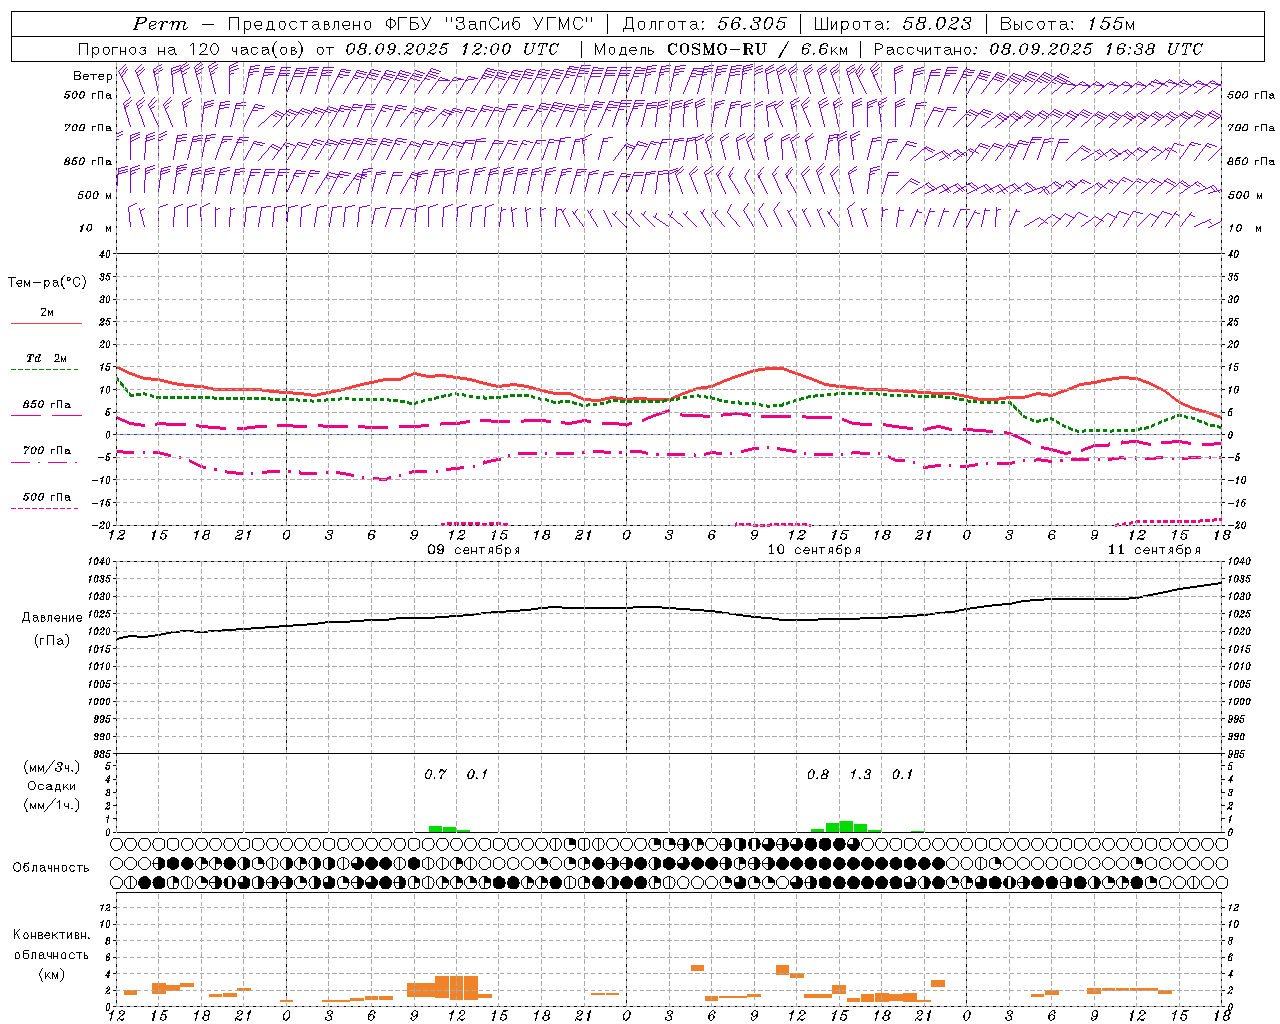Click the "10 сентября" date label
1280x1024 pixels.
point(814,550)
